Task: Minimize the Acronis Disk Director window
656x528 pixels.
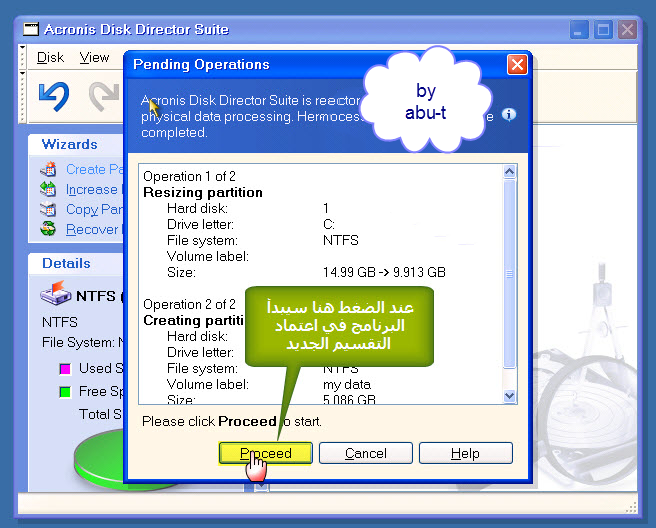Action: tap(579, 30)
